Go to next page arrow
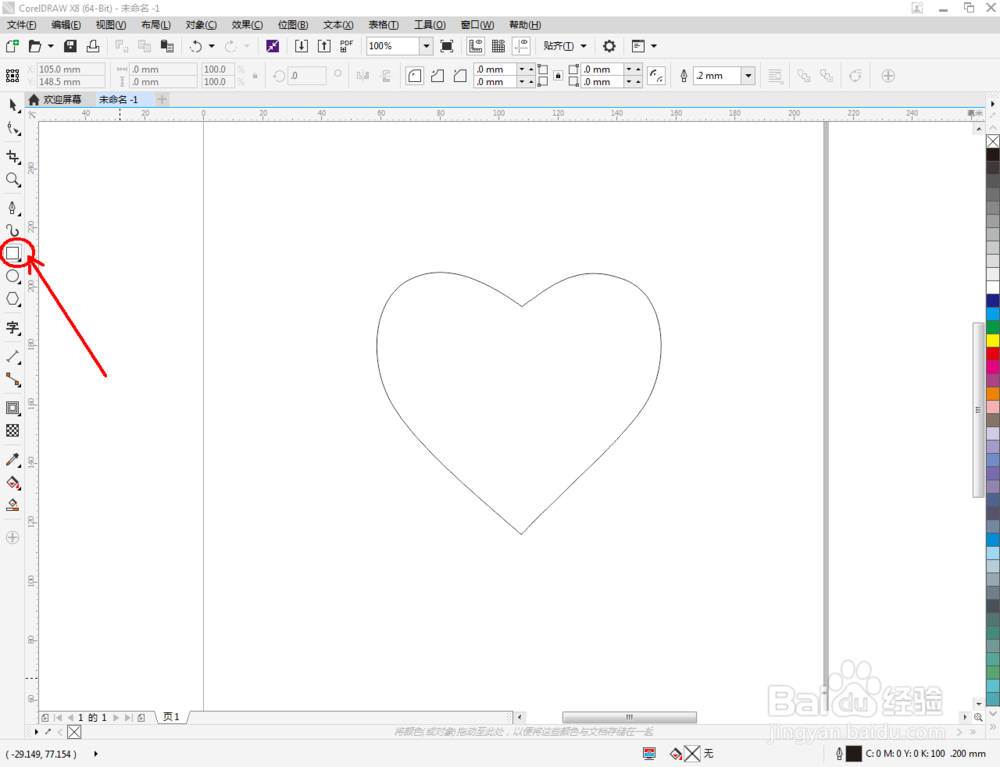Viewport: 1000px width, 767px height. point(116,717)
